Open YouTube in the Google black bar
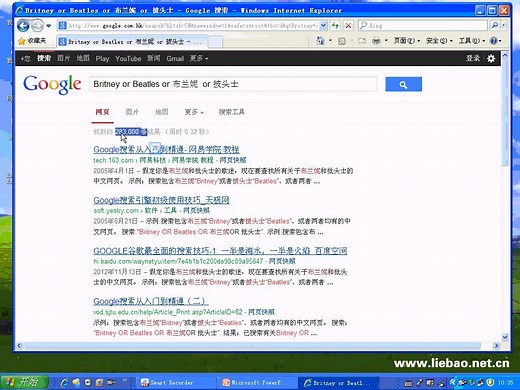 coord(128,59)
